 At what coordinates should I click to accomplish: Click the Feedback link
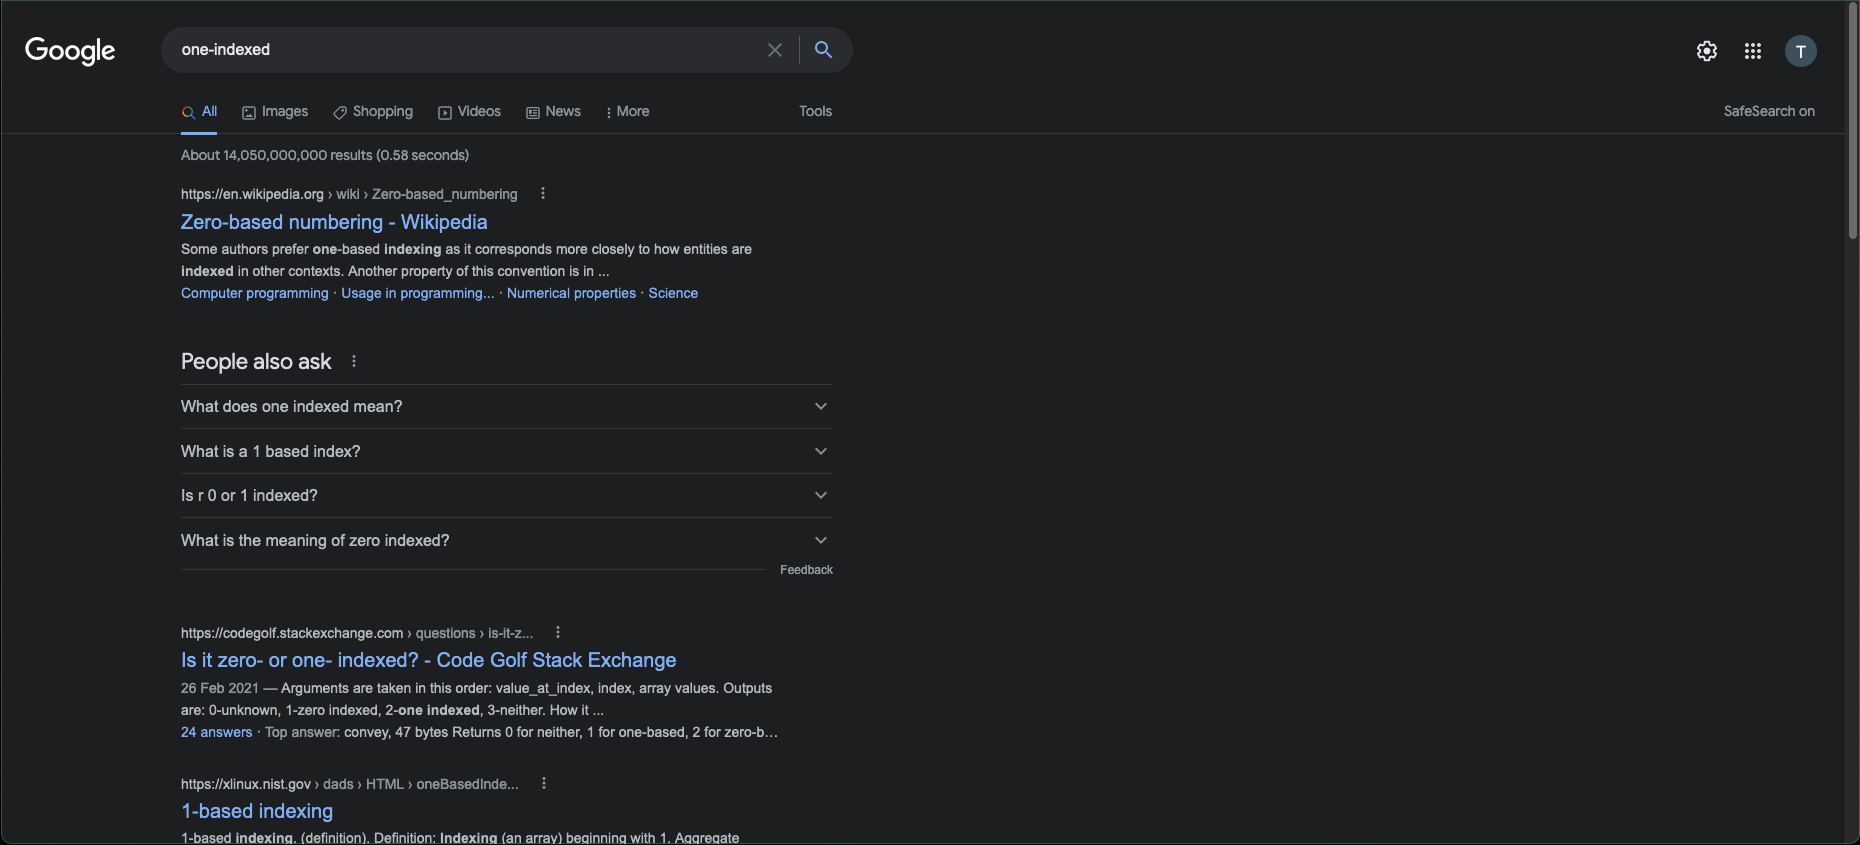point(806,570)
